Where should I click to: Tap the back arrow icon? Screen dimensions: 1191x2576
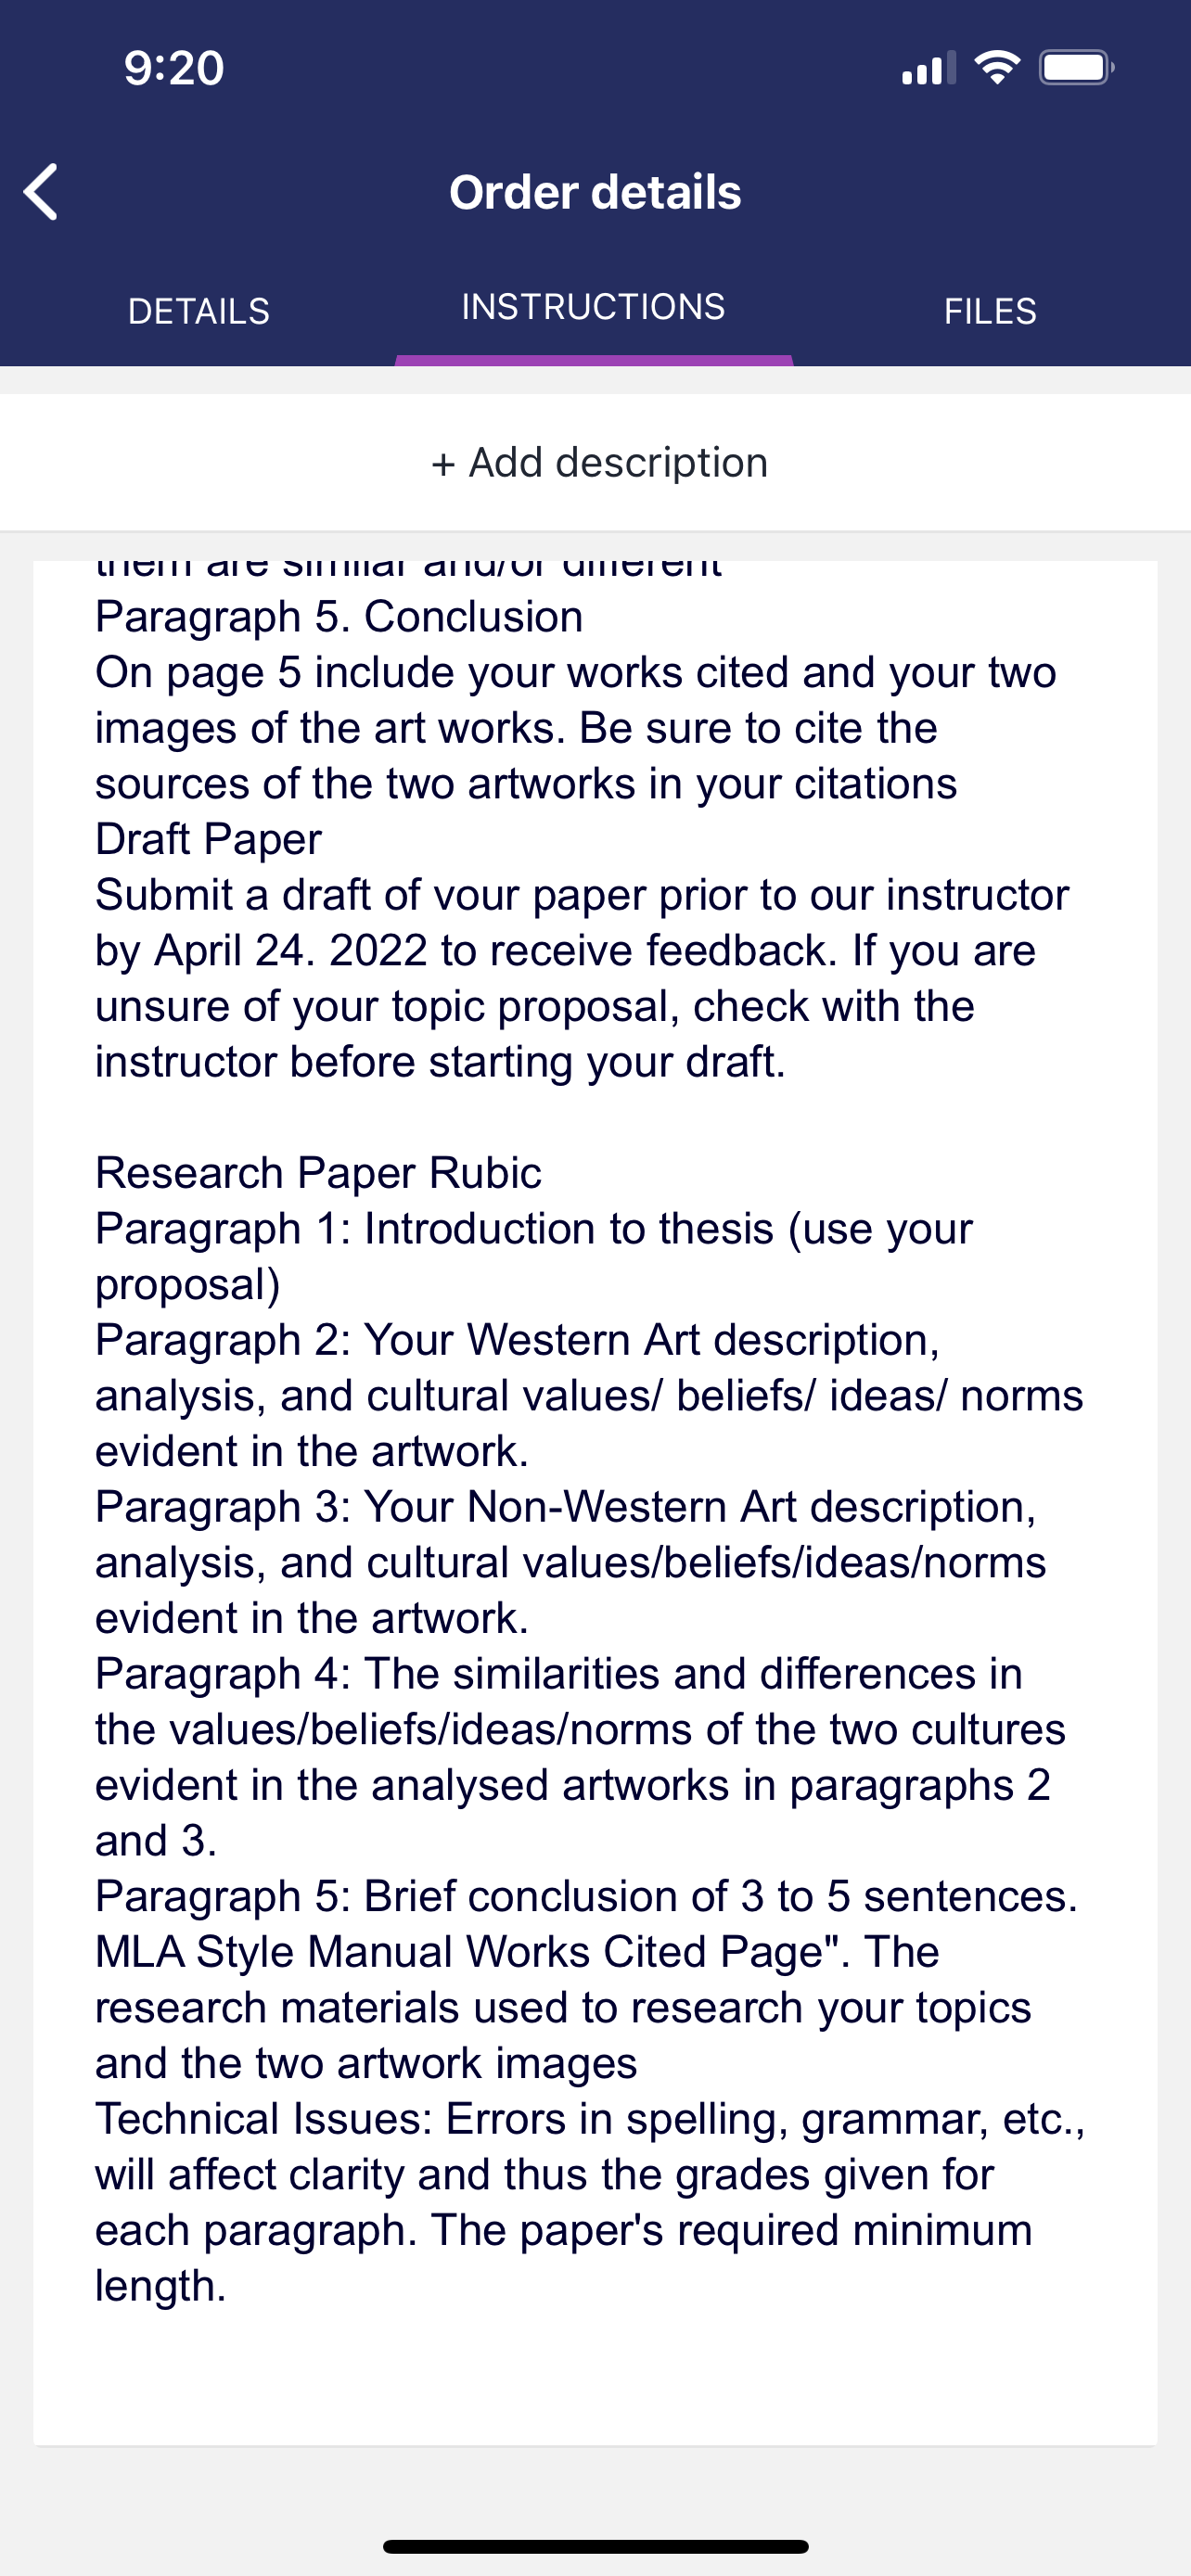42,191
